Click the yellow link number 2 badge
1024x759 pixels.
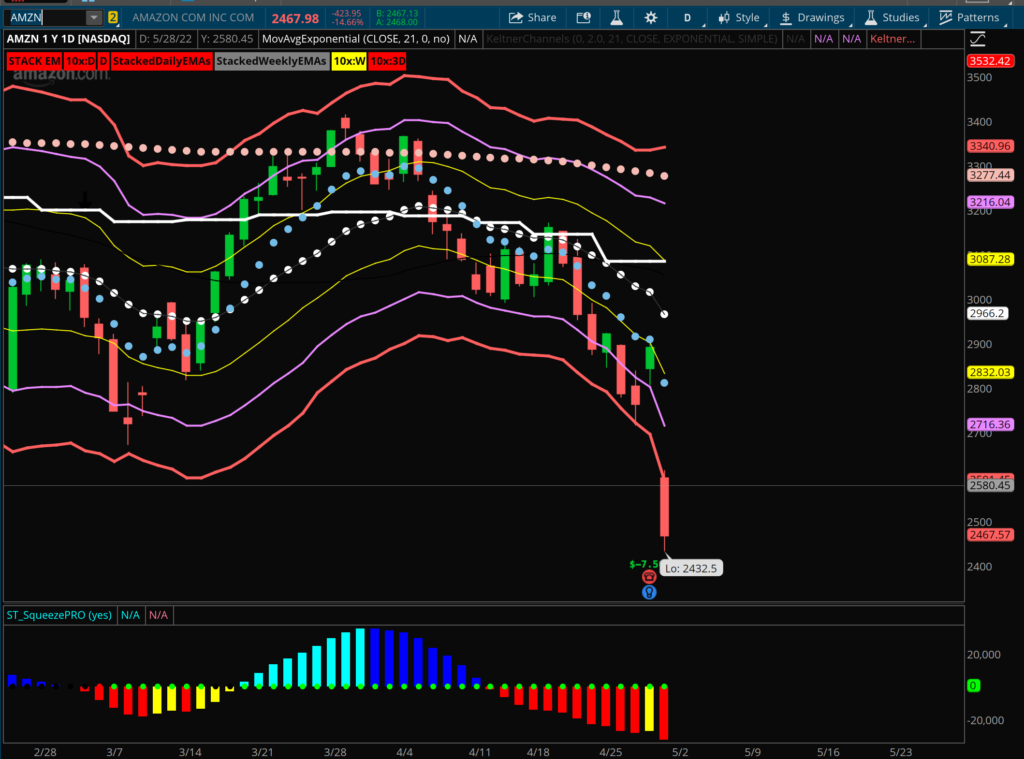(112, 18)
